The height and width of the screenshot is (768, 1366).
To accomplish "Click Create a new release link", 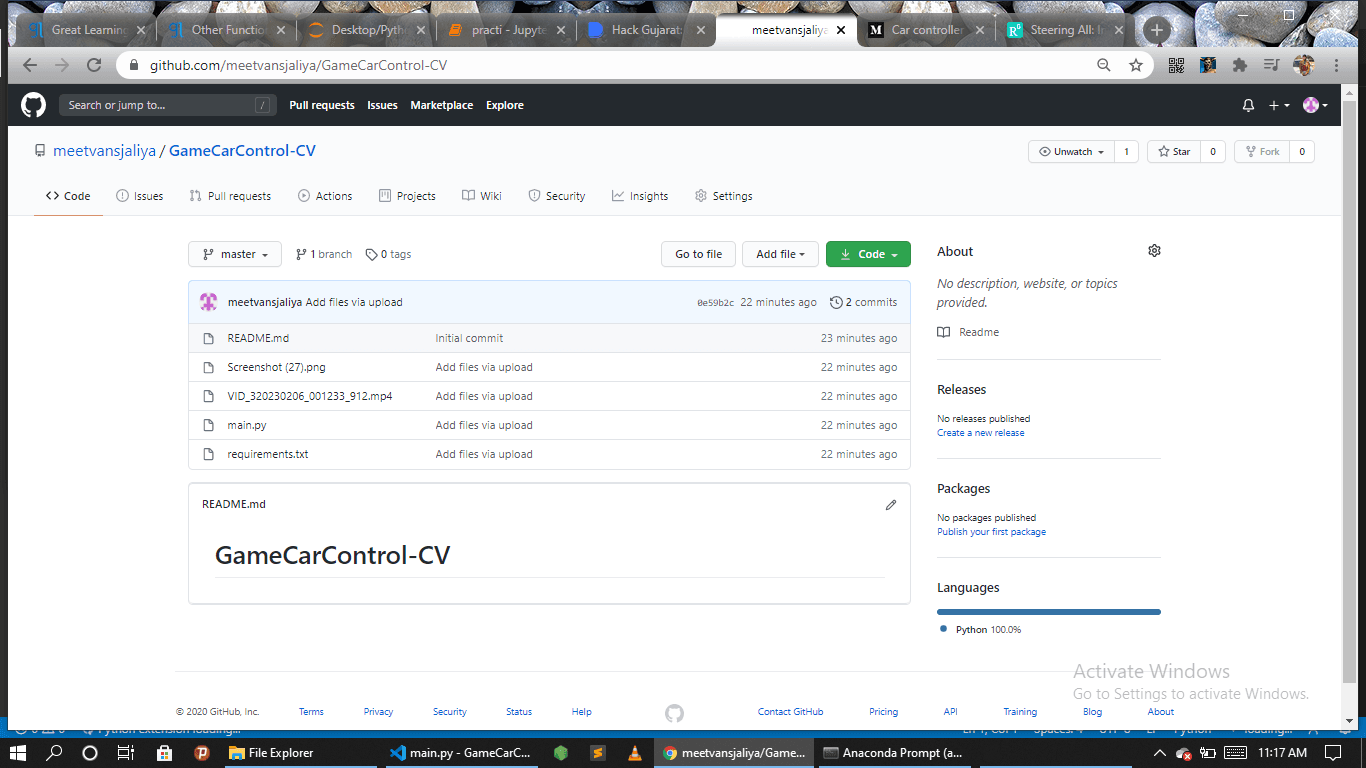I will (x=981, y=433).
